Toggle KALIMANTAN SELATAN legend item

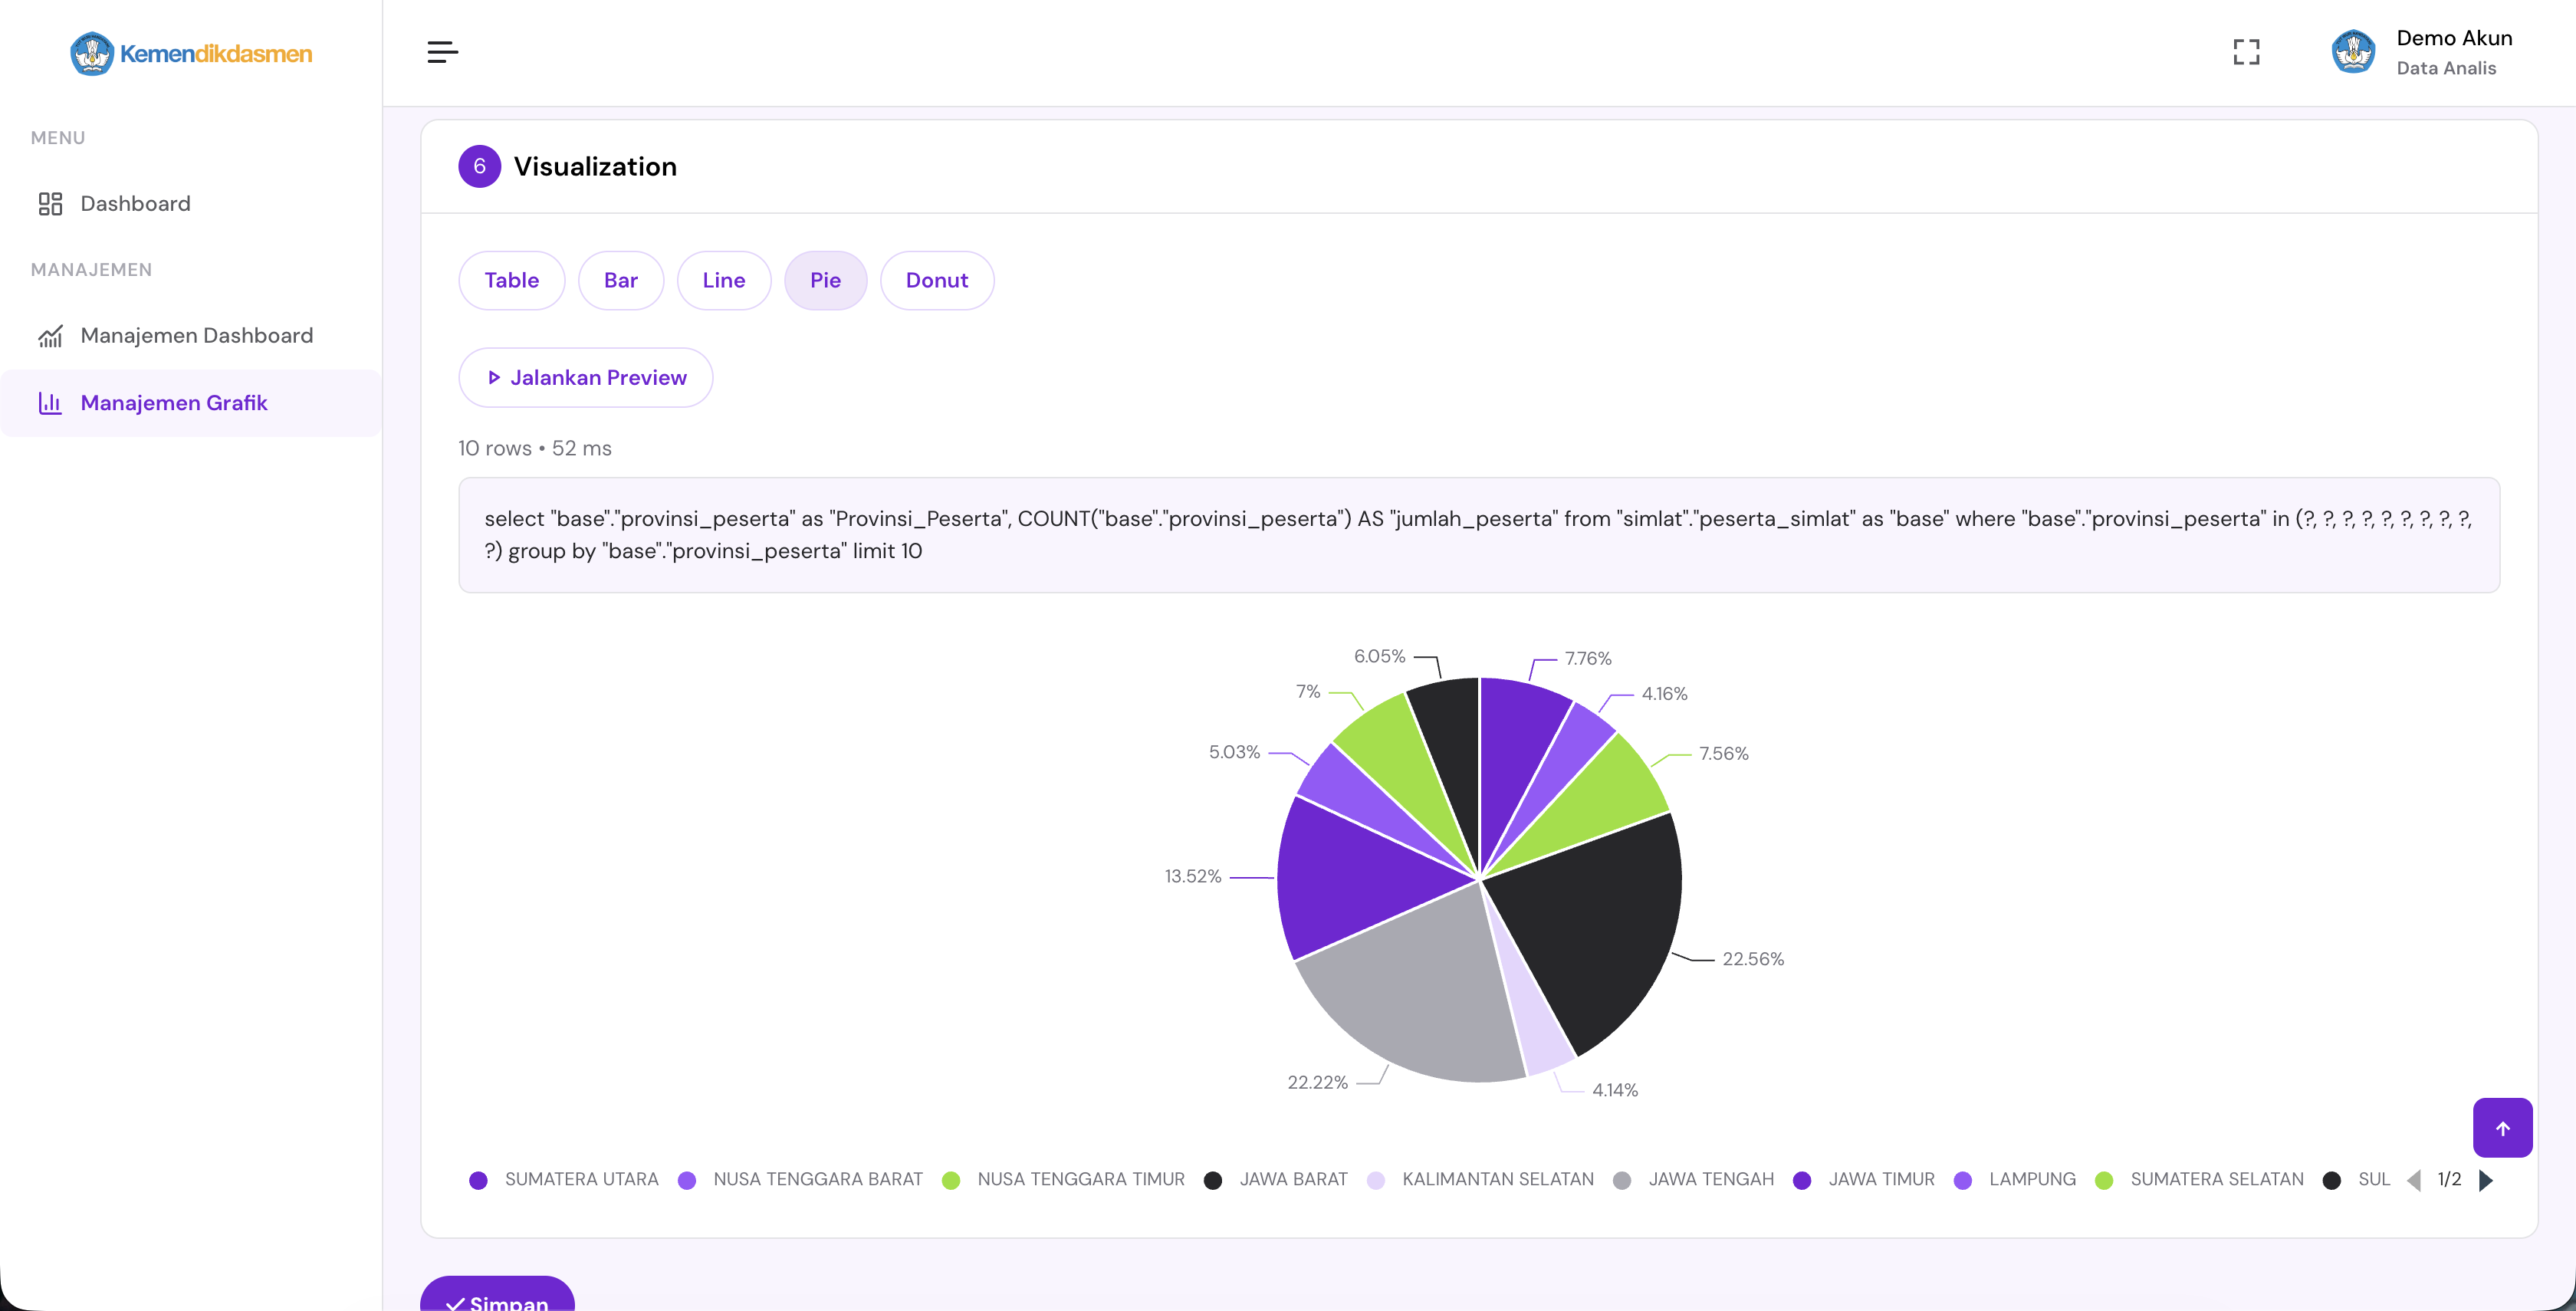[x=1480, y=1180]
